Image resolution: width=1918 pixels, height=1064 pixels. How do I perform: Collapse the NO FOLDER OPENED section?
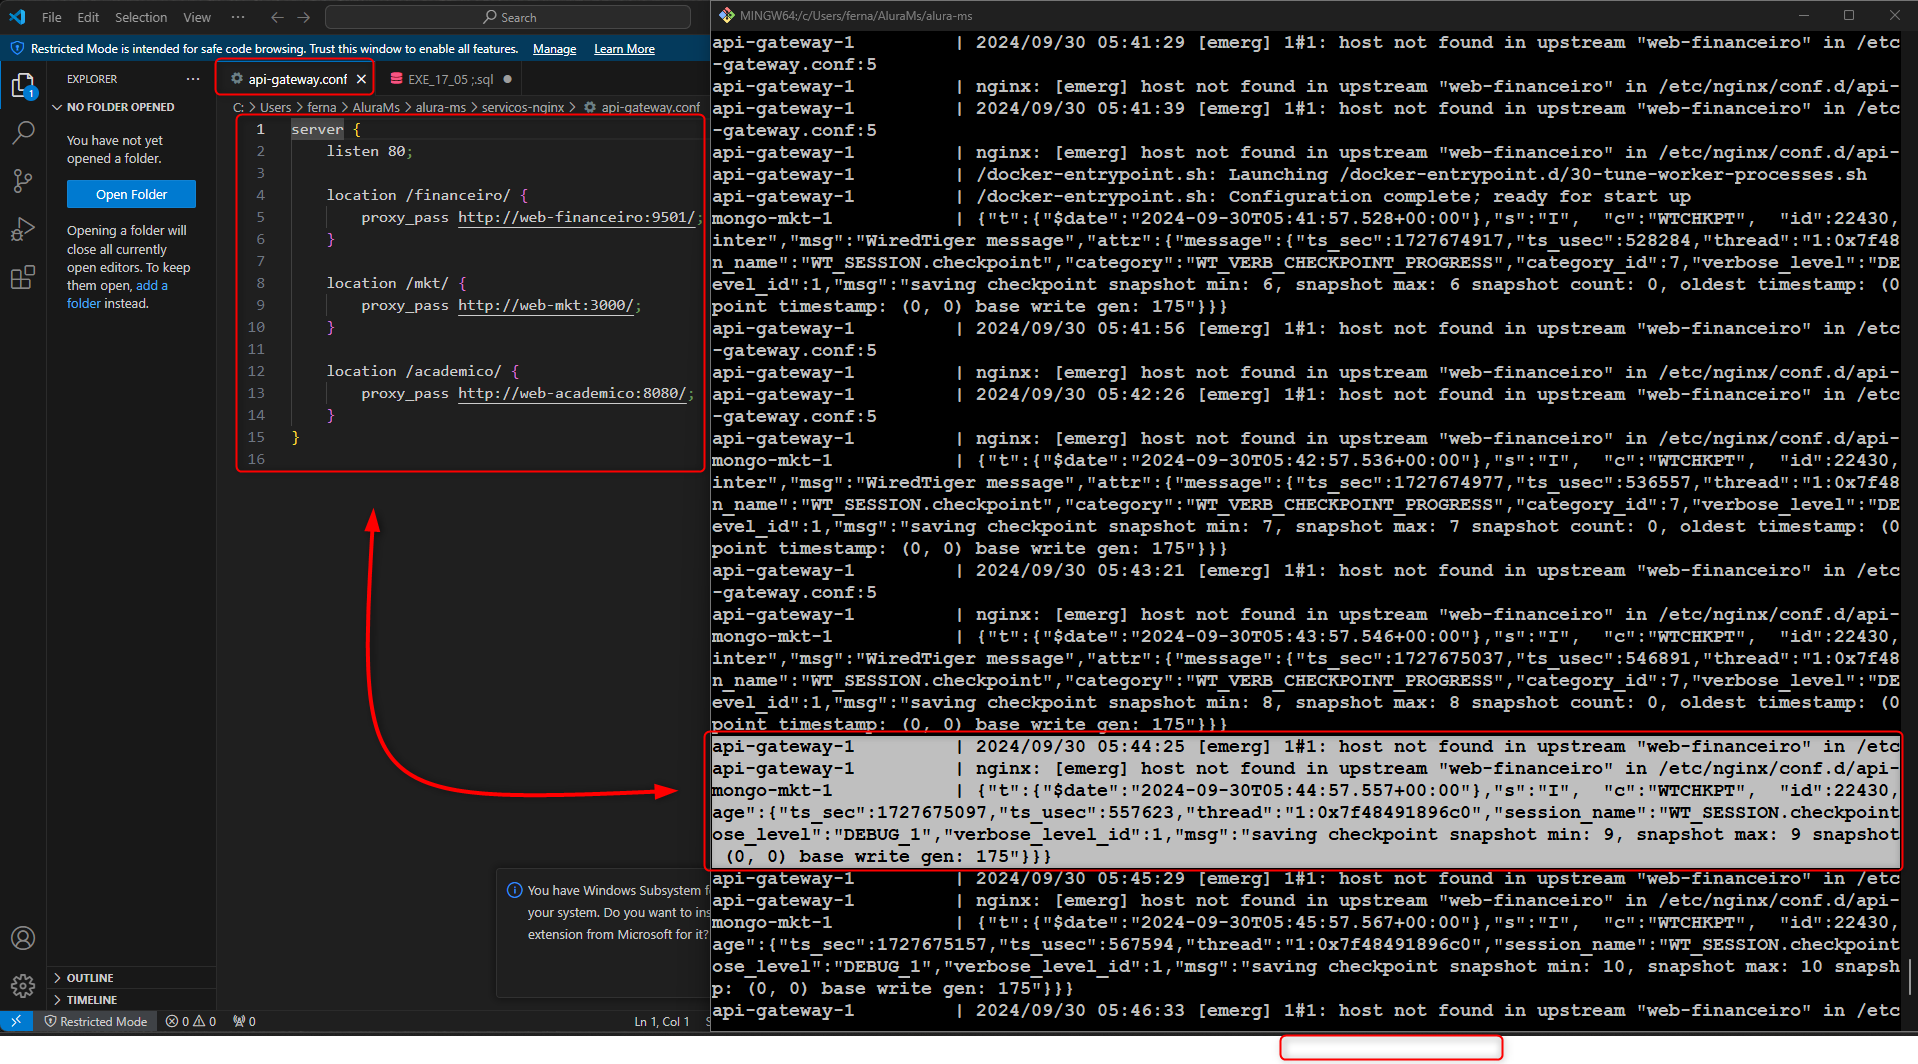120,107
